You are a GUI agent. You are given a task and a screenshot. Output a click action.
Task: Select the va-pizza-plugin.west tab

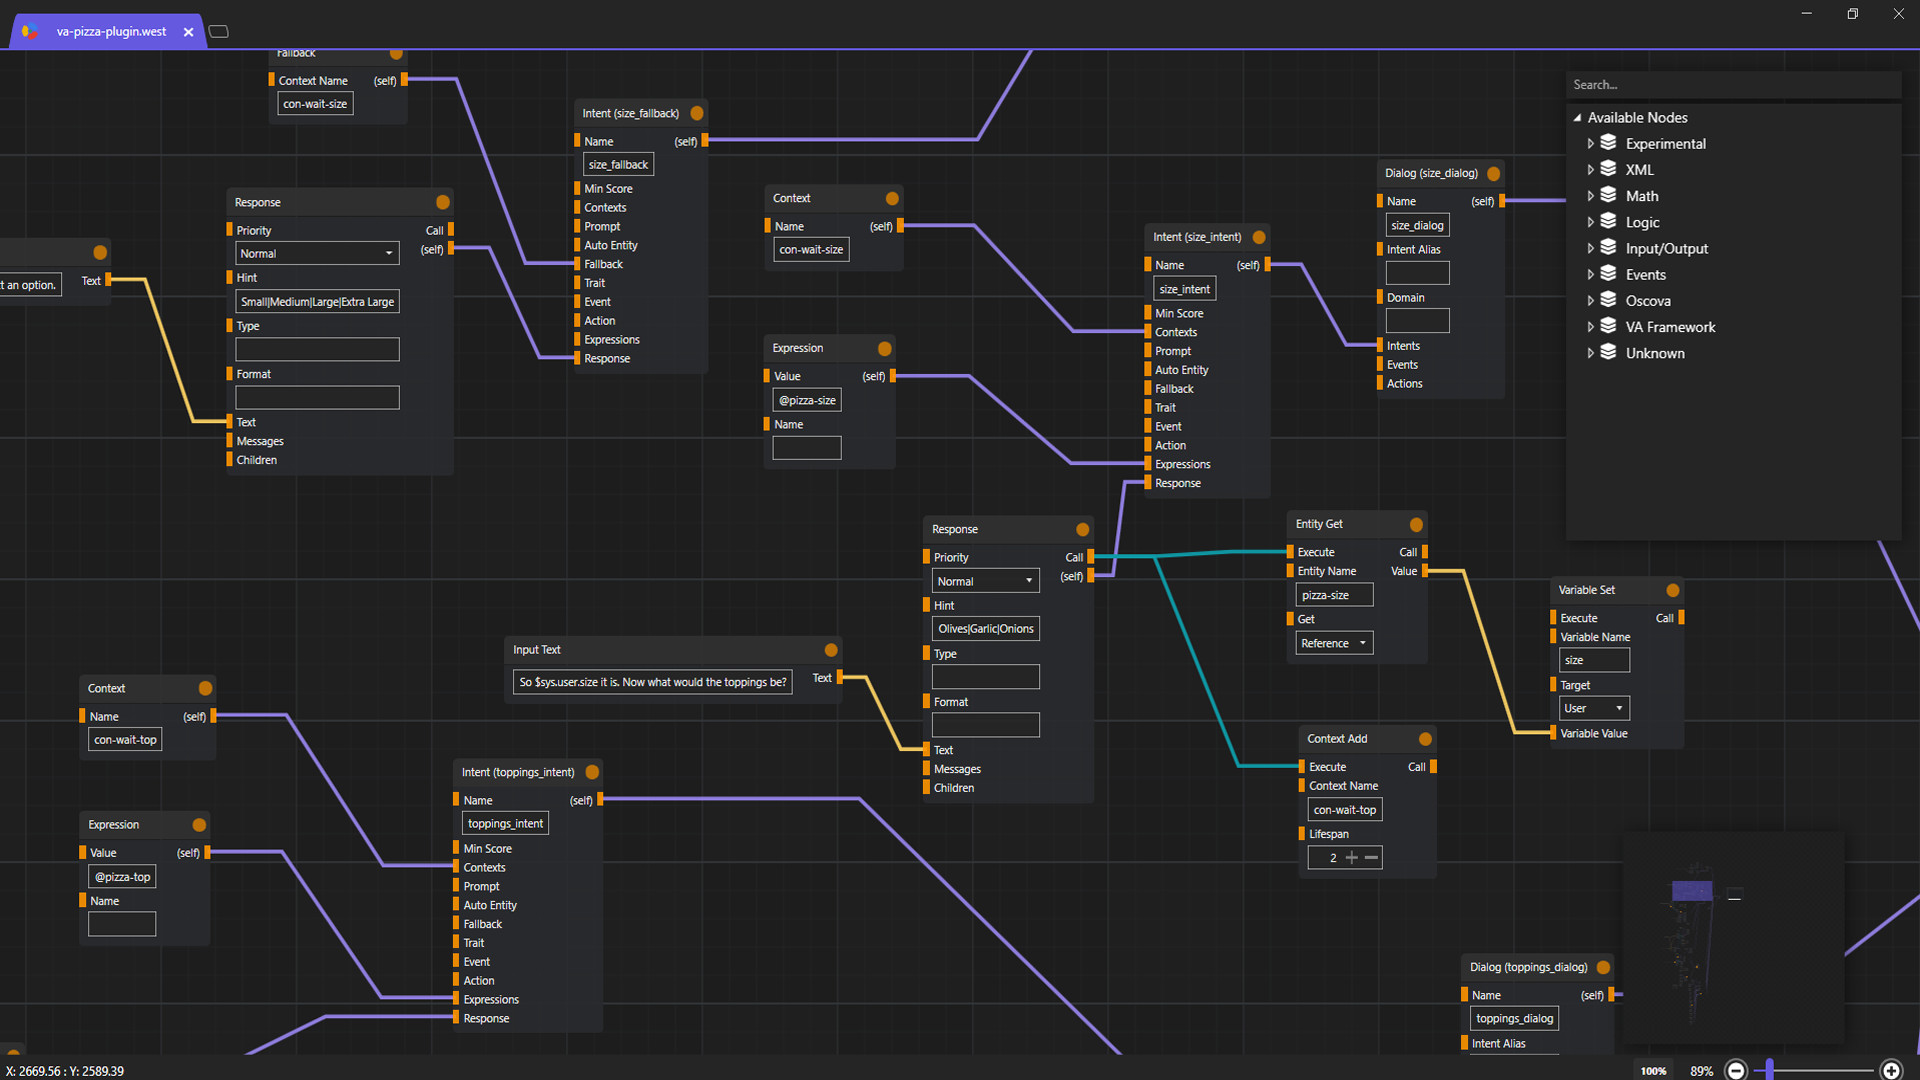[x=111, y=32]
